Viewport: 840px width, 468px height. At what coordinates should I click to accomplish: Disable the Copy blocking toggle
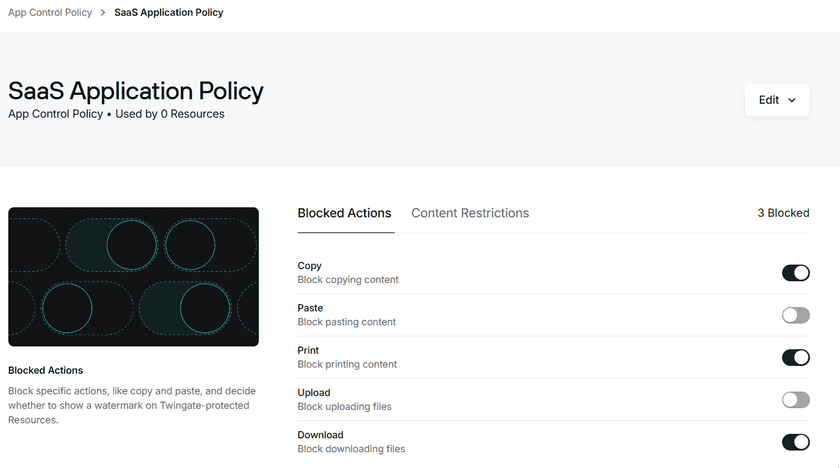click(x=795, y=273)
